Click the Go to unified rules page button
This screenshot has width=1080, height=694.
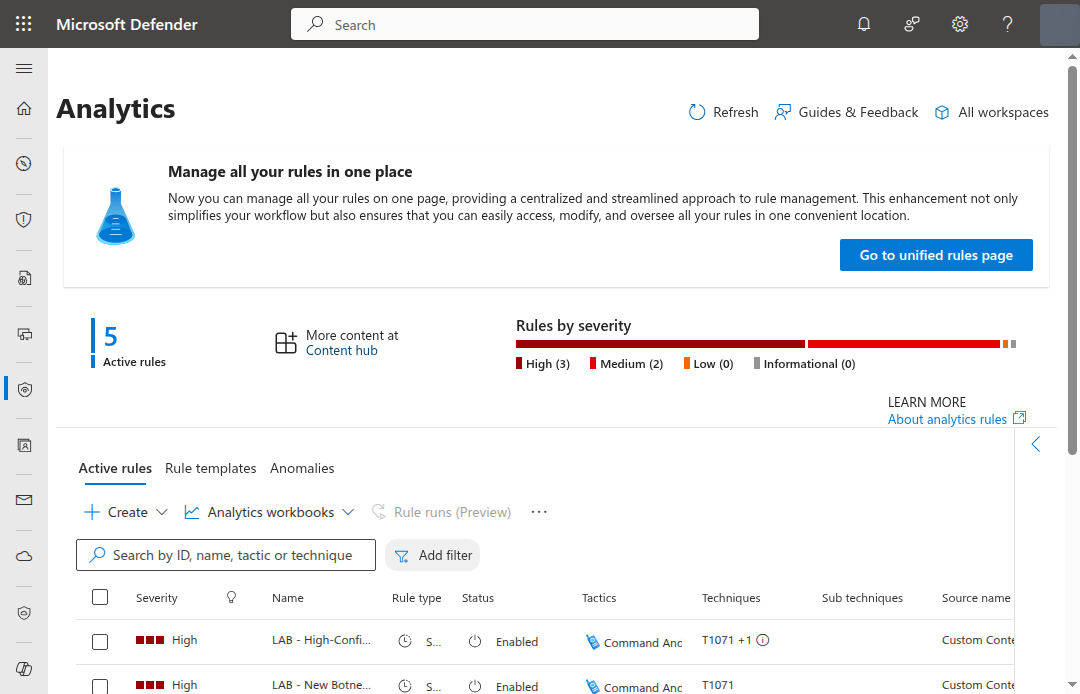(936, 255)
